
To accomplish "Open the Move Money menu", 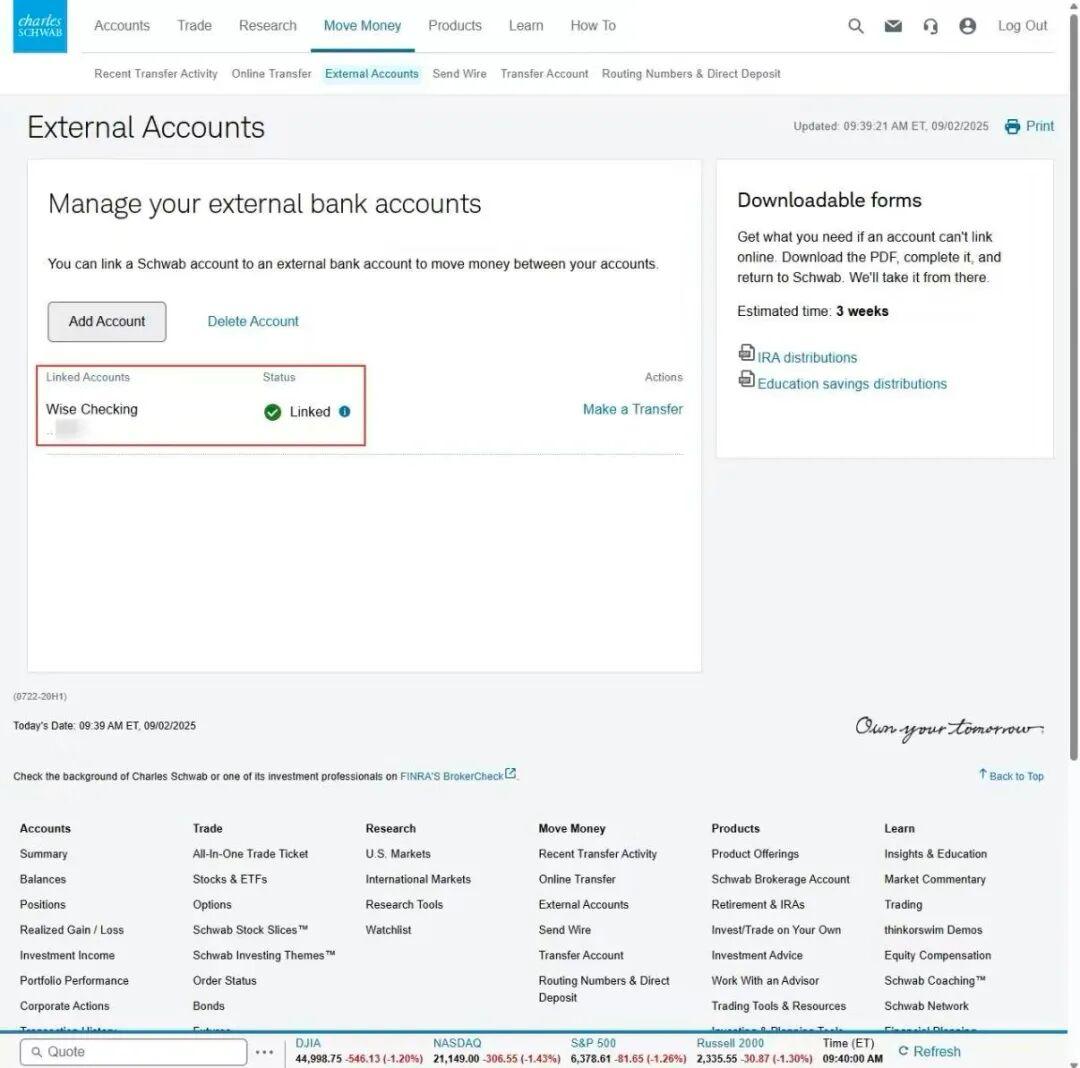I will click(x=362, y=25).
